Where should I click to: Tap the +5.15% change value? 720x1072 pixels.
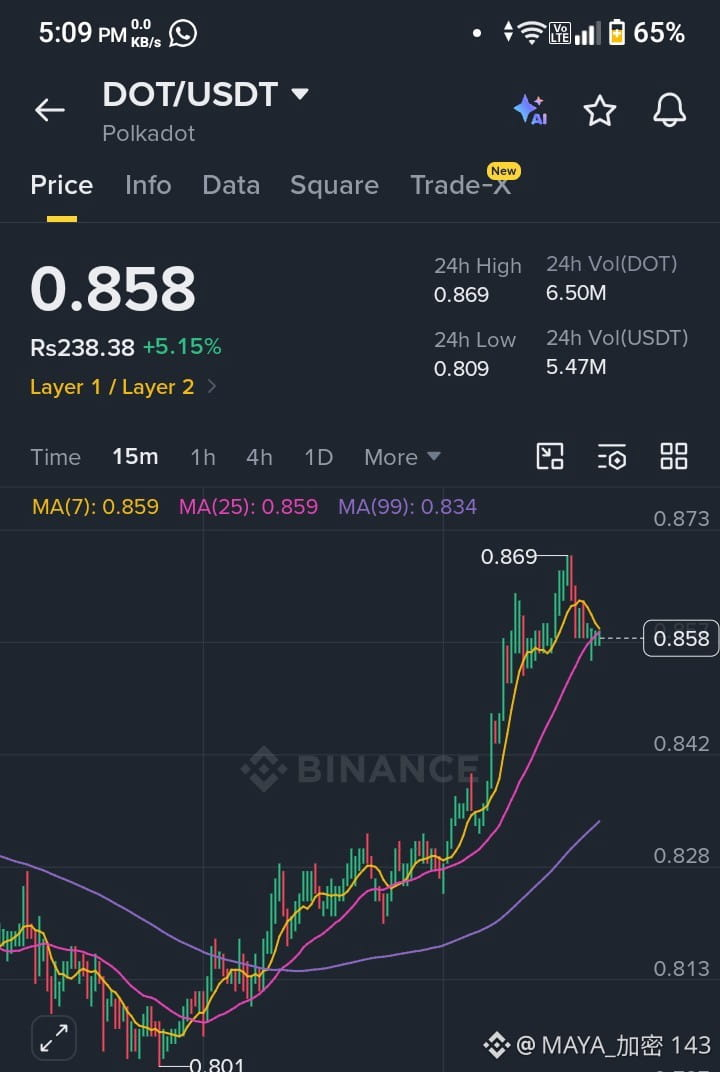tap(182, 347)
